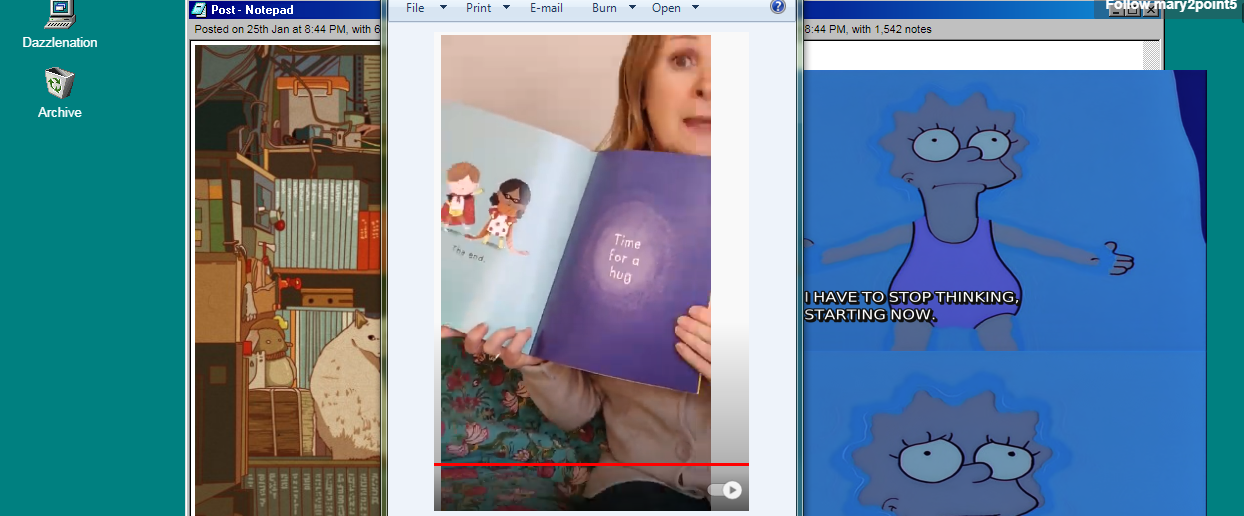1244x516 pixels.
Task: Expand the Open dropdown arrow
Action: (x=695, y=8)
